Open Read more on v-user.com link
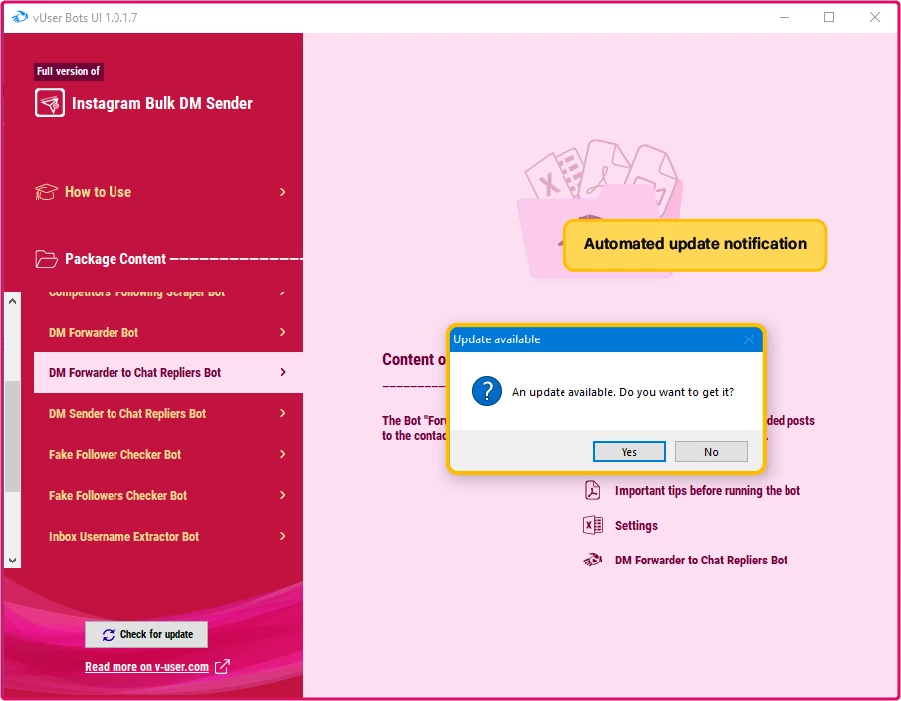901x701 pixels. [147, 667]
